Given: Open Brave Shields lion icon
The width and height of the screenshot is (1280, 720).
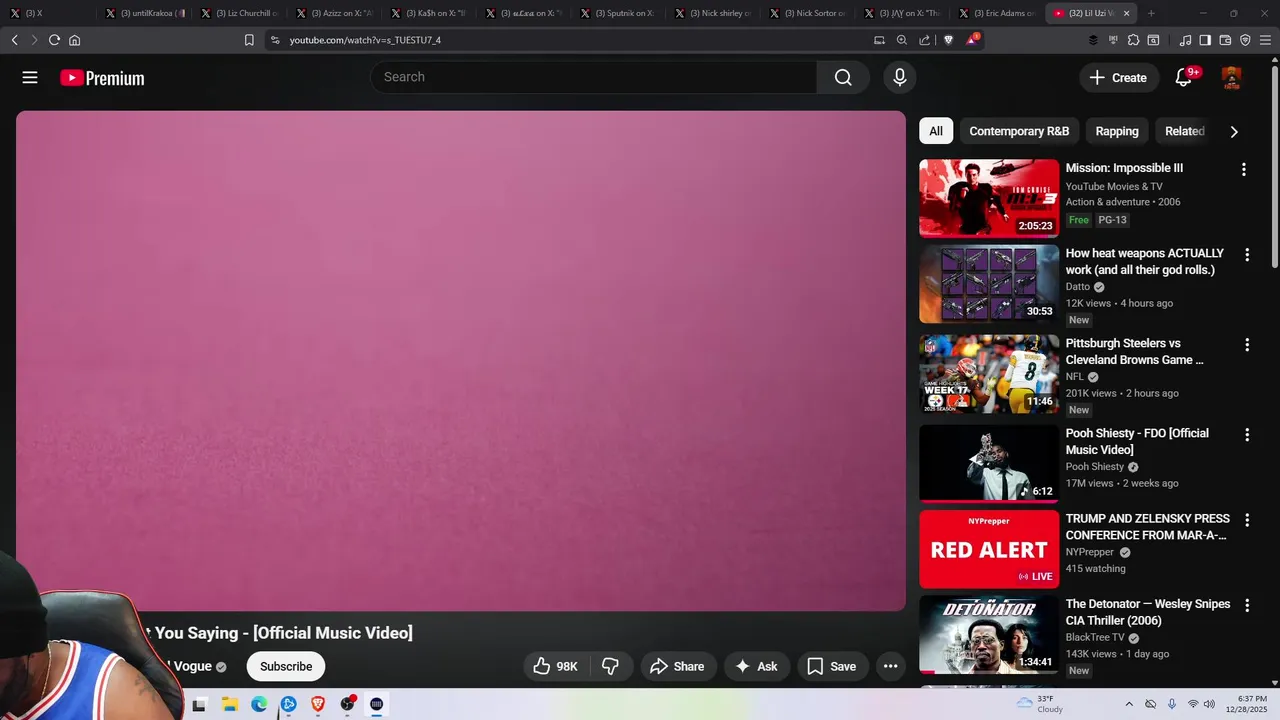Looking at the screenshot, I should point(949,40).
